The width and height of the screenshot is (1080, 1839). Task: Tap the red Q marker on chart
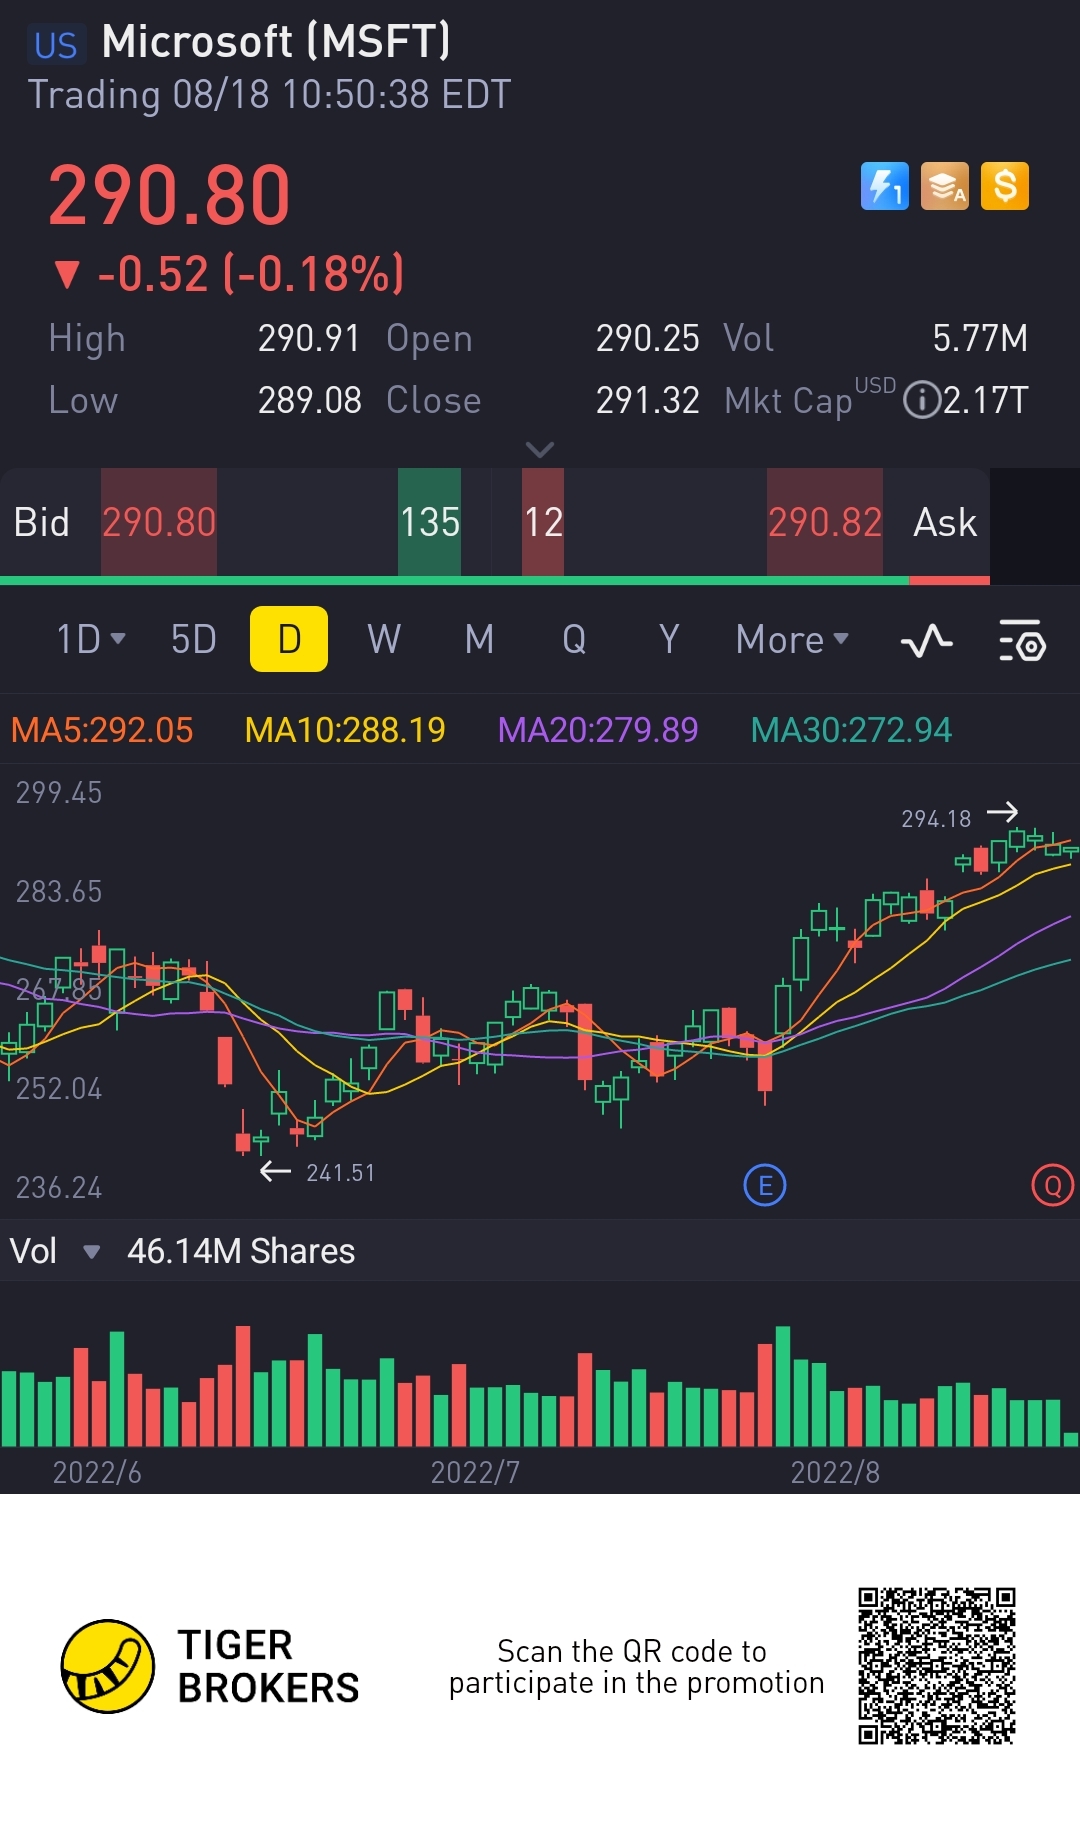pos(1052,1186)
